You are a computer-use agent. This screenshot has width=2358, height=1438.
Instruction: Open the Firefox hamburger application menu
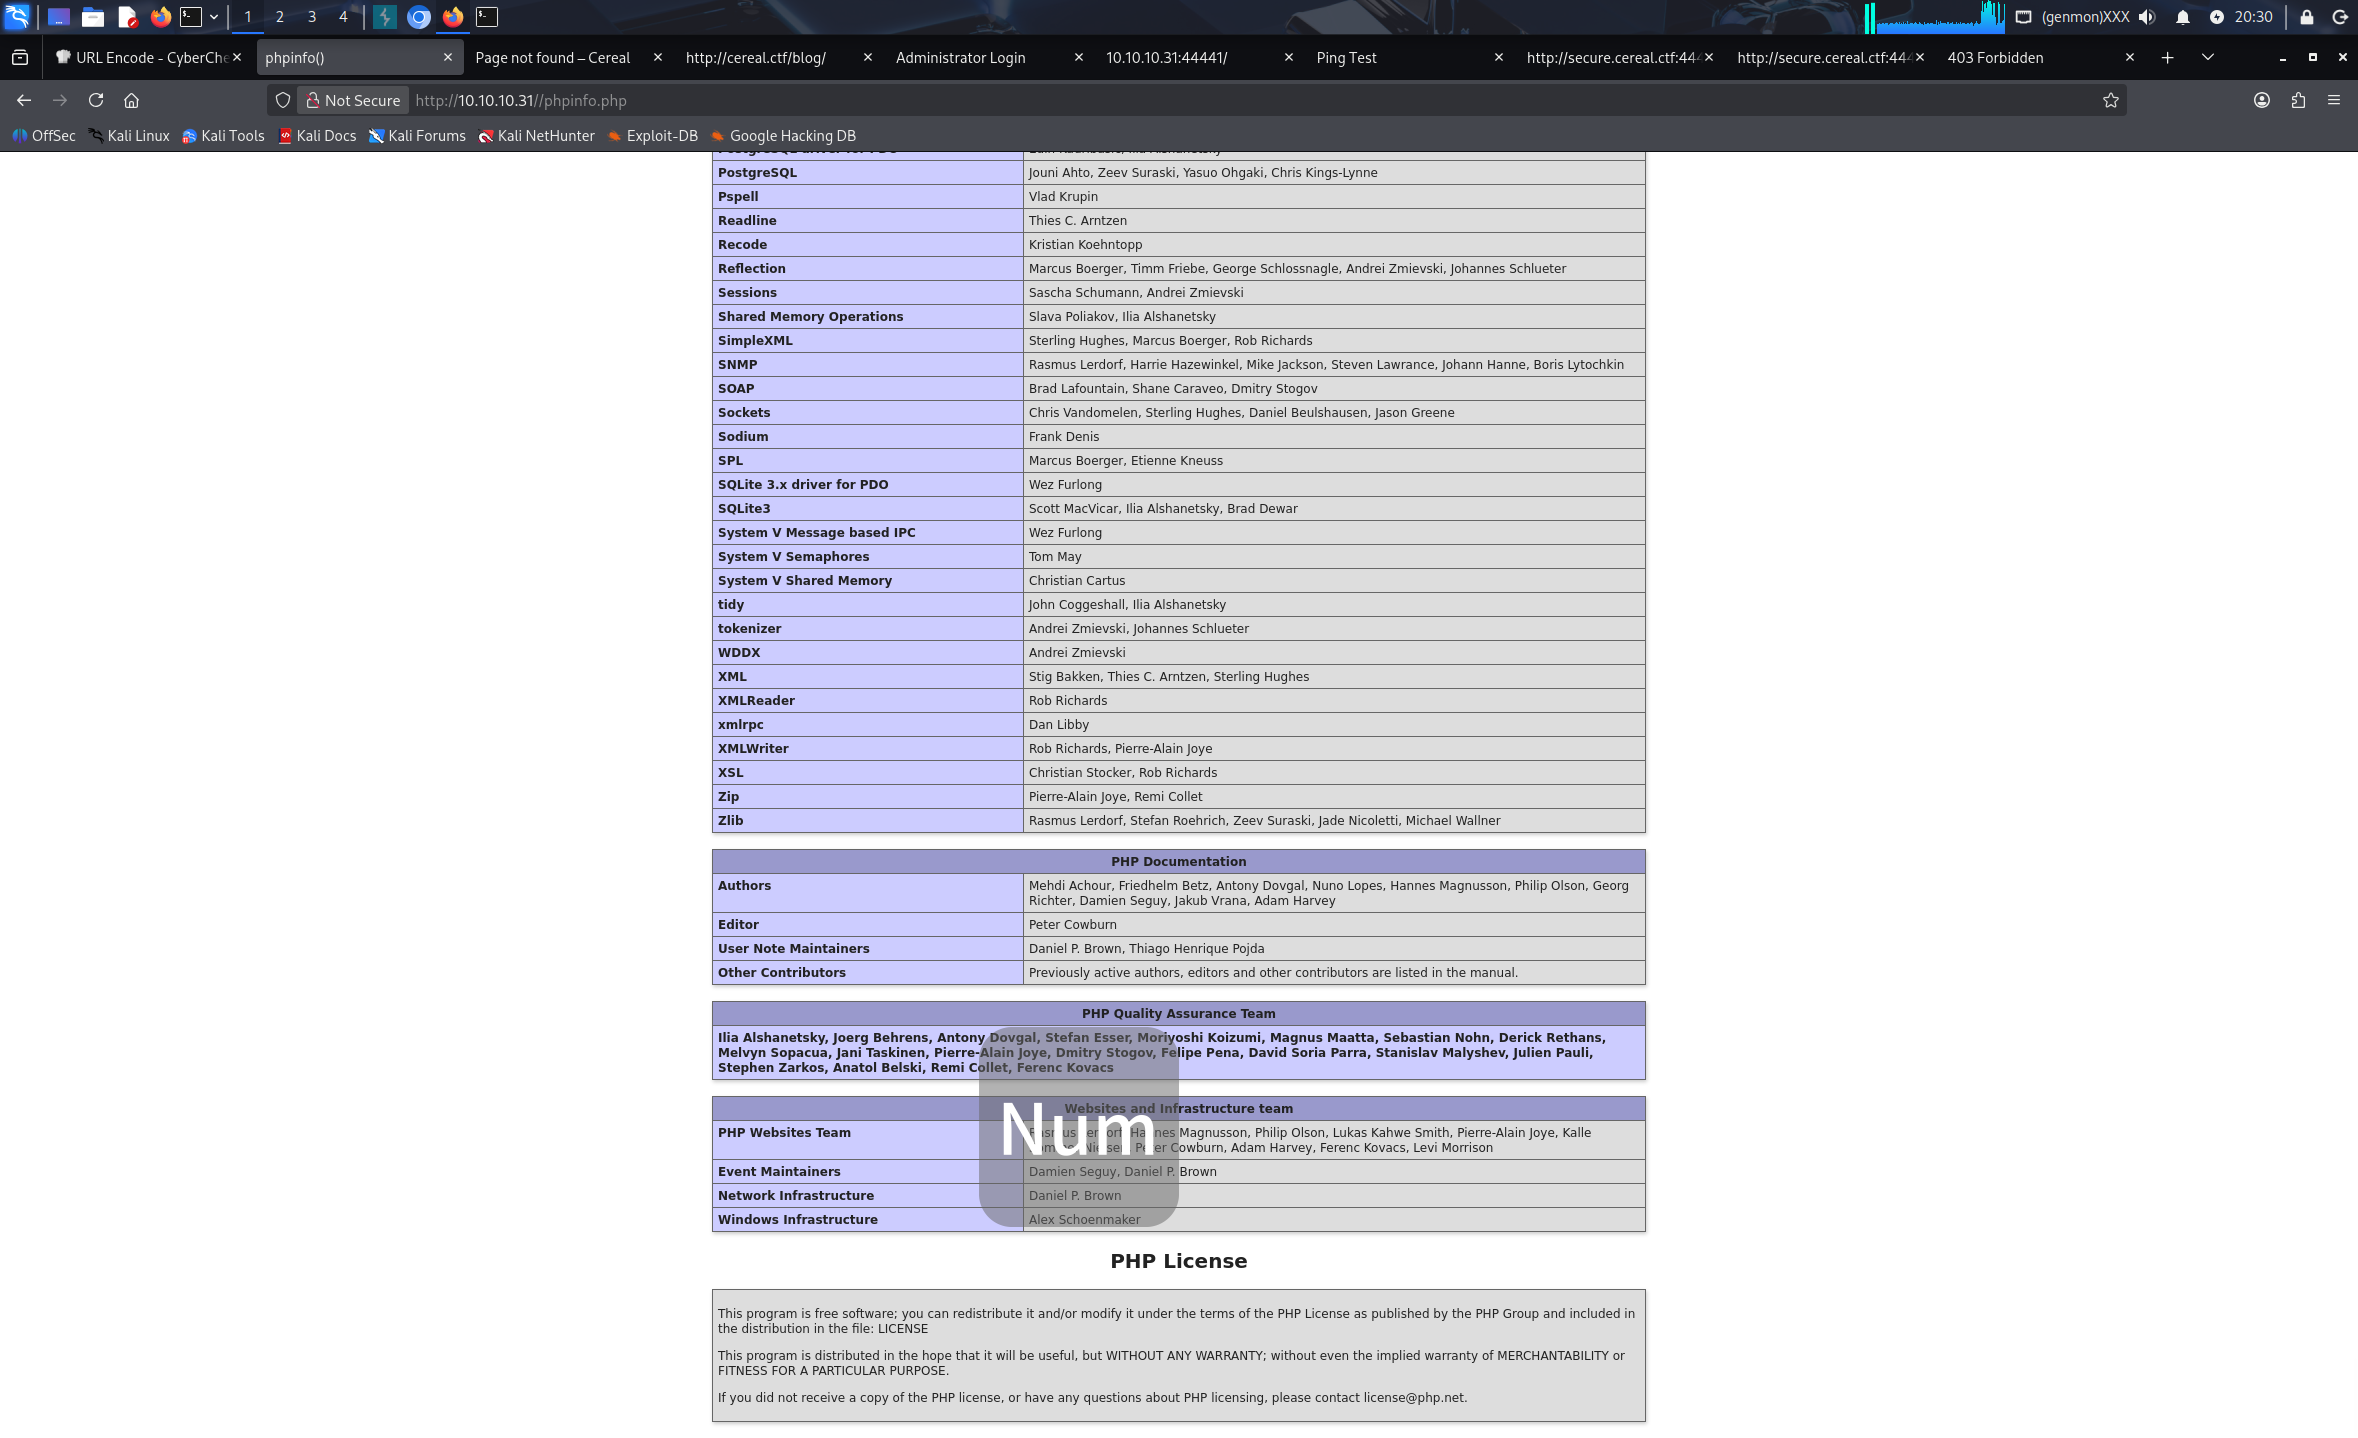(2334, 100)
